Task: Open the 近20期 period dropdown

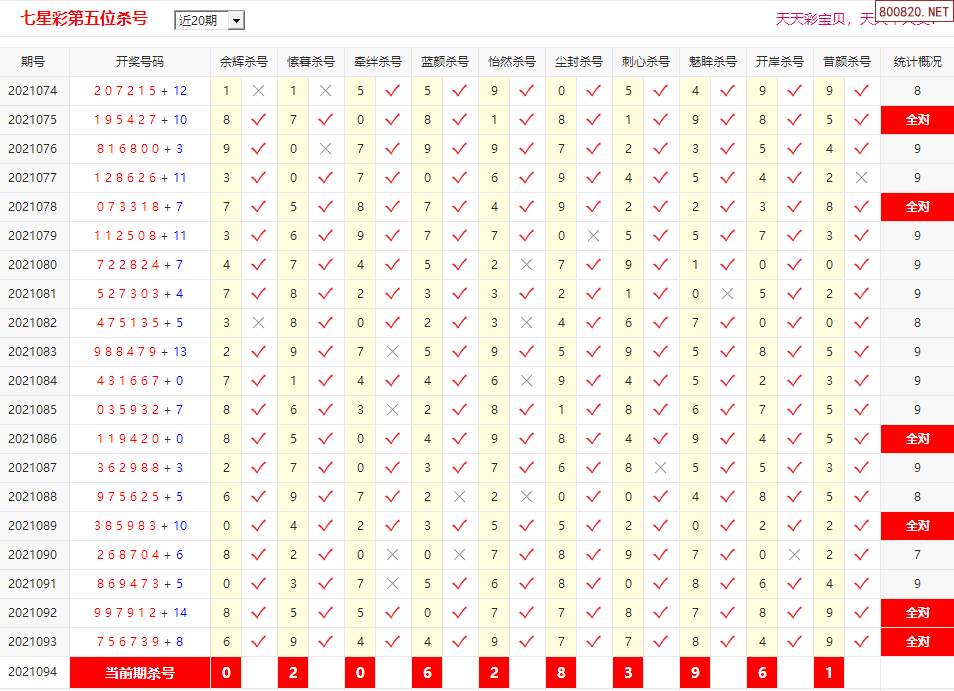Action: click(209, 20)
